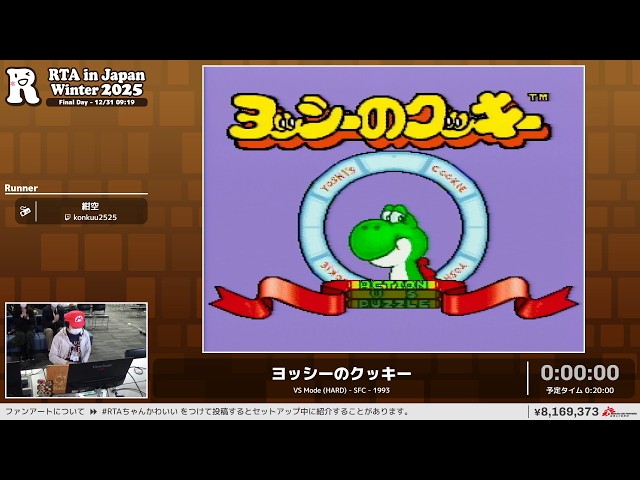Click the 'Final Day - 12/31 09:19' badge
Viewport: 640px width, 480px height.
point(97,102)
